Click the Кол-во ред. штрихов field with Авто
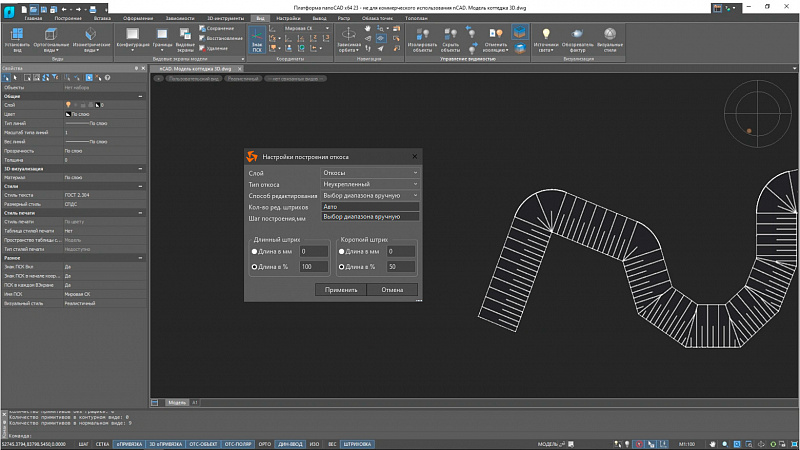 click(x=370, y=207)
